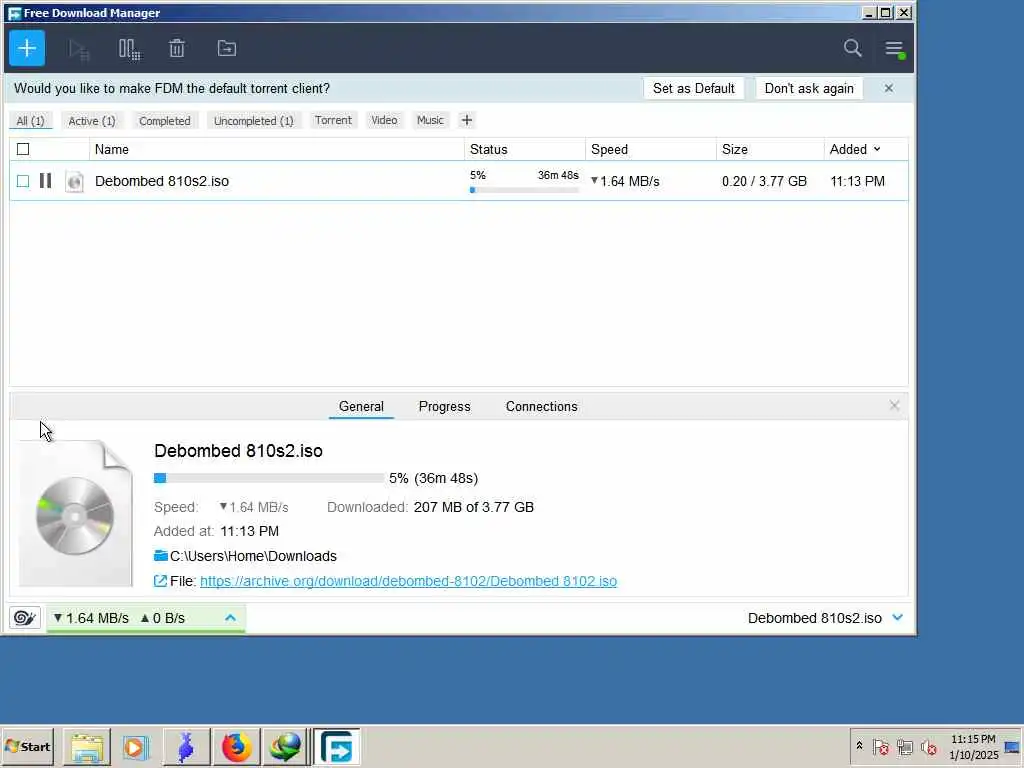Filter by the Music tag
Image resolution: width=1024 pixels, height=768 pixels.
coord(430,120)
